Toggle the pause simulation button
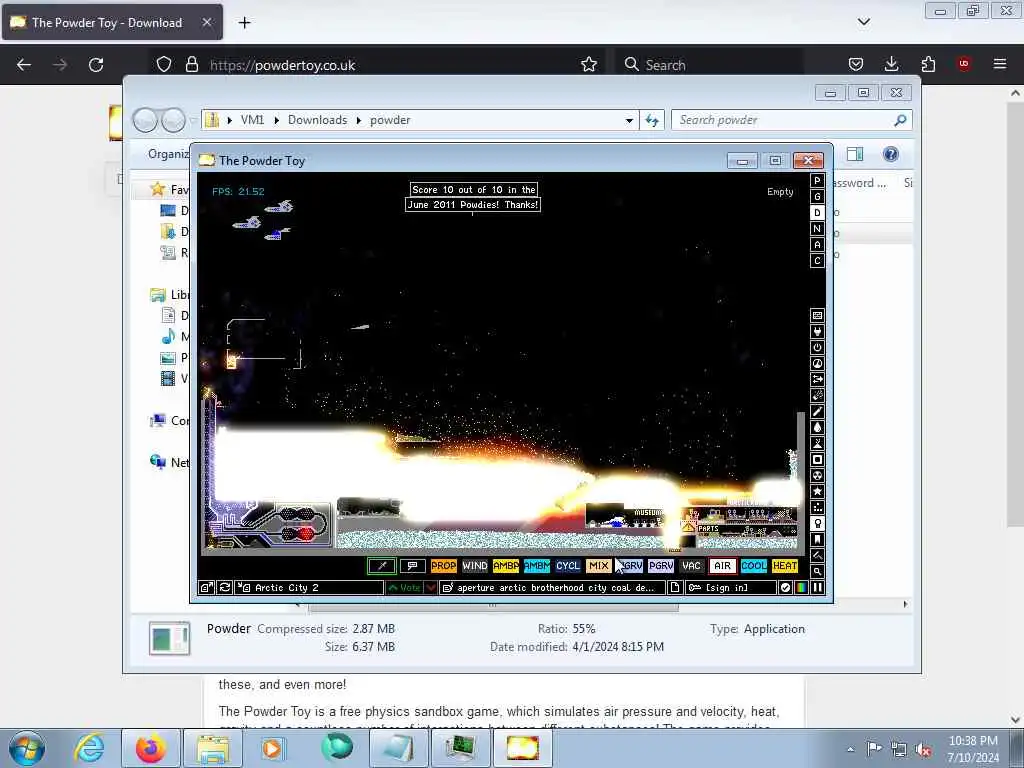The image size is (1024, 768). click(x=817, y=588)
